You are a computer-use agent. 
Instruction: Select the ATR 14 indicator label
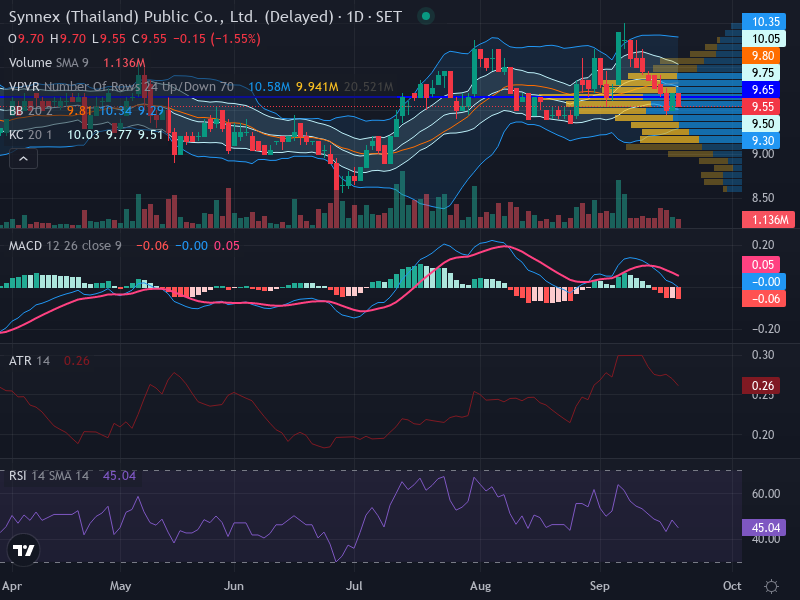point(30,361)
